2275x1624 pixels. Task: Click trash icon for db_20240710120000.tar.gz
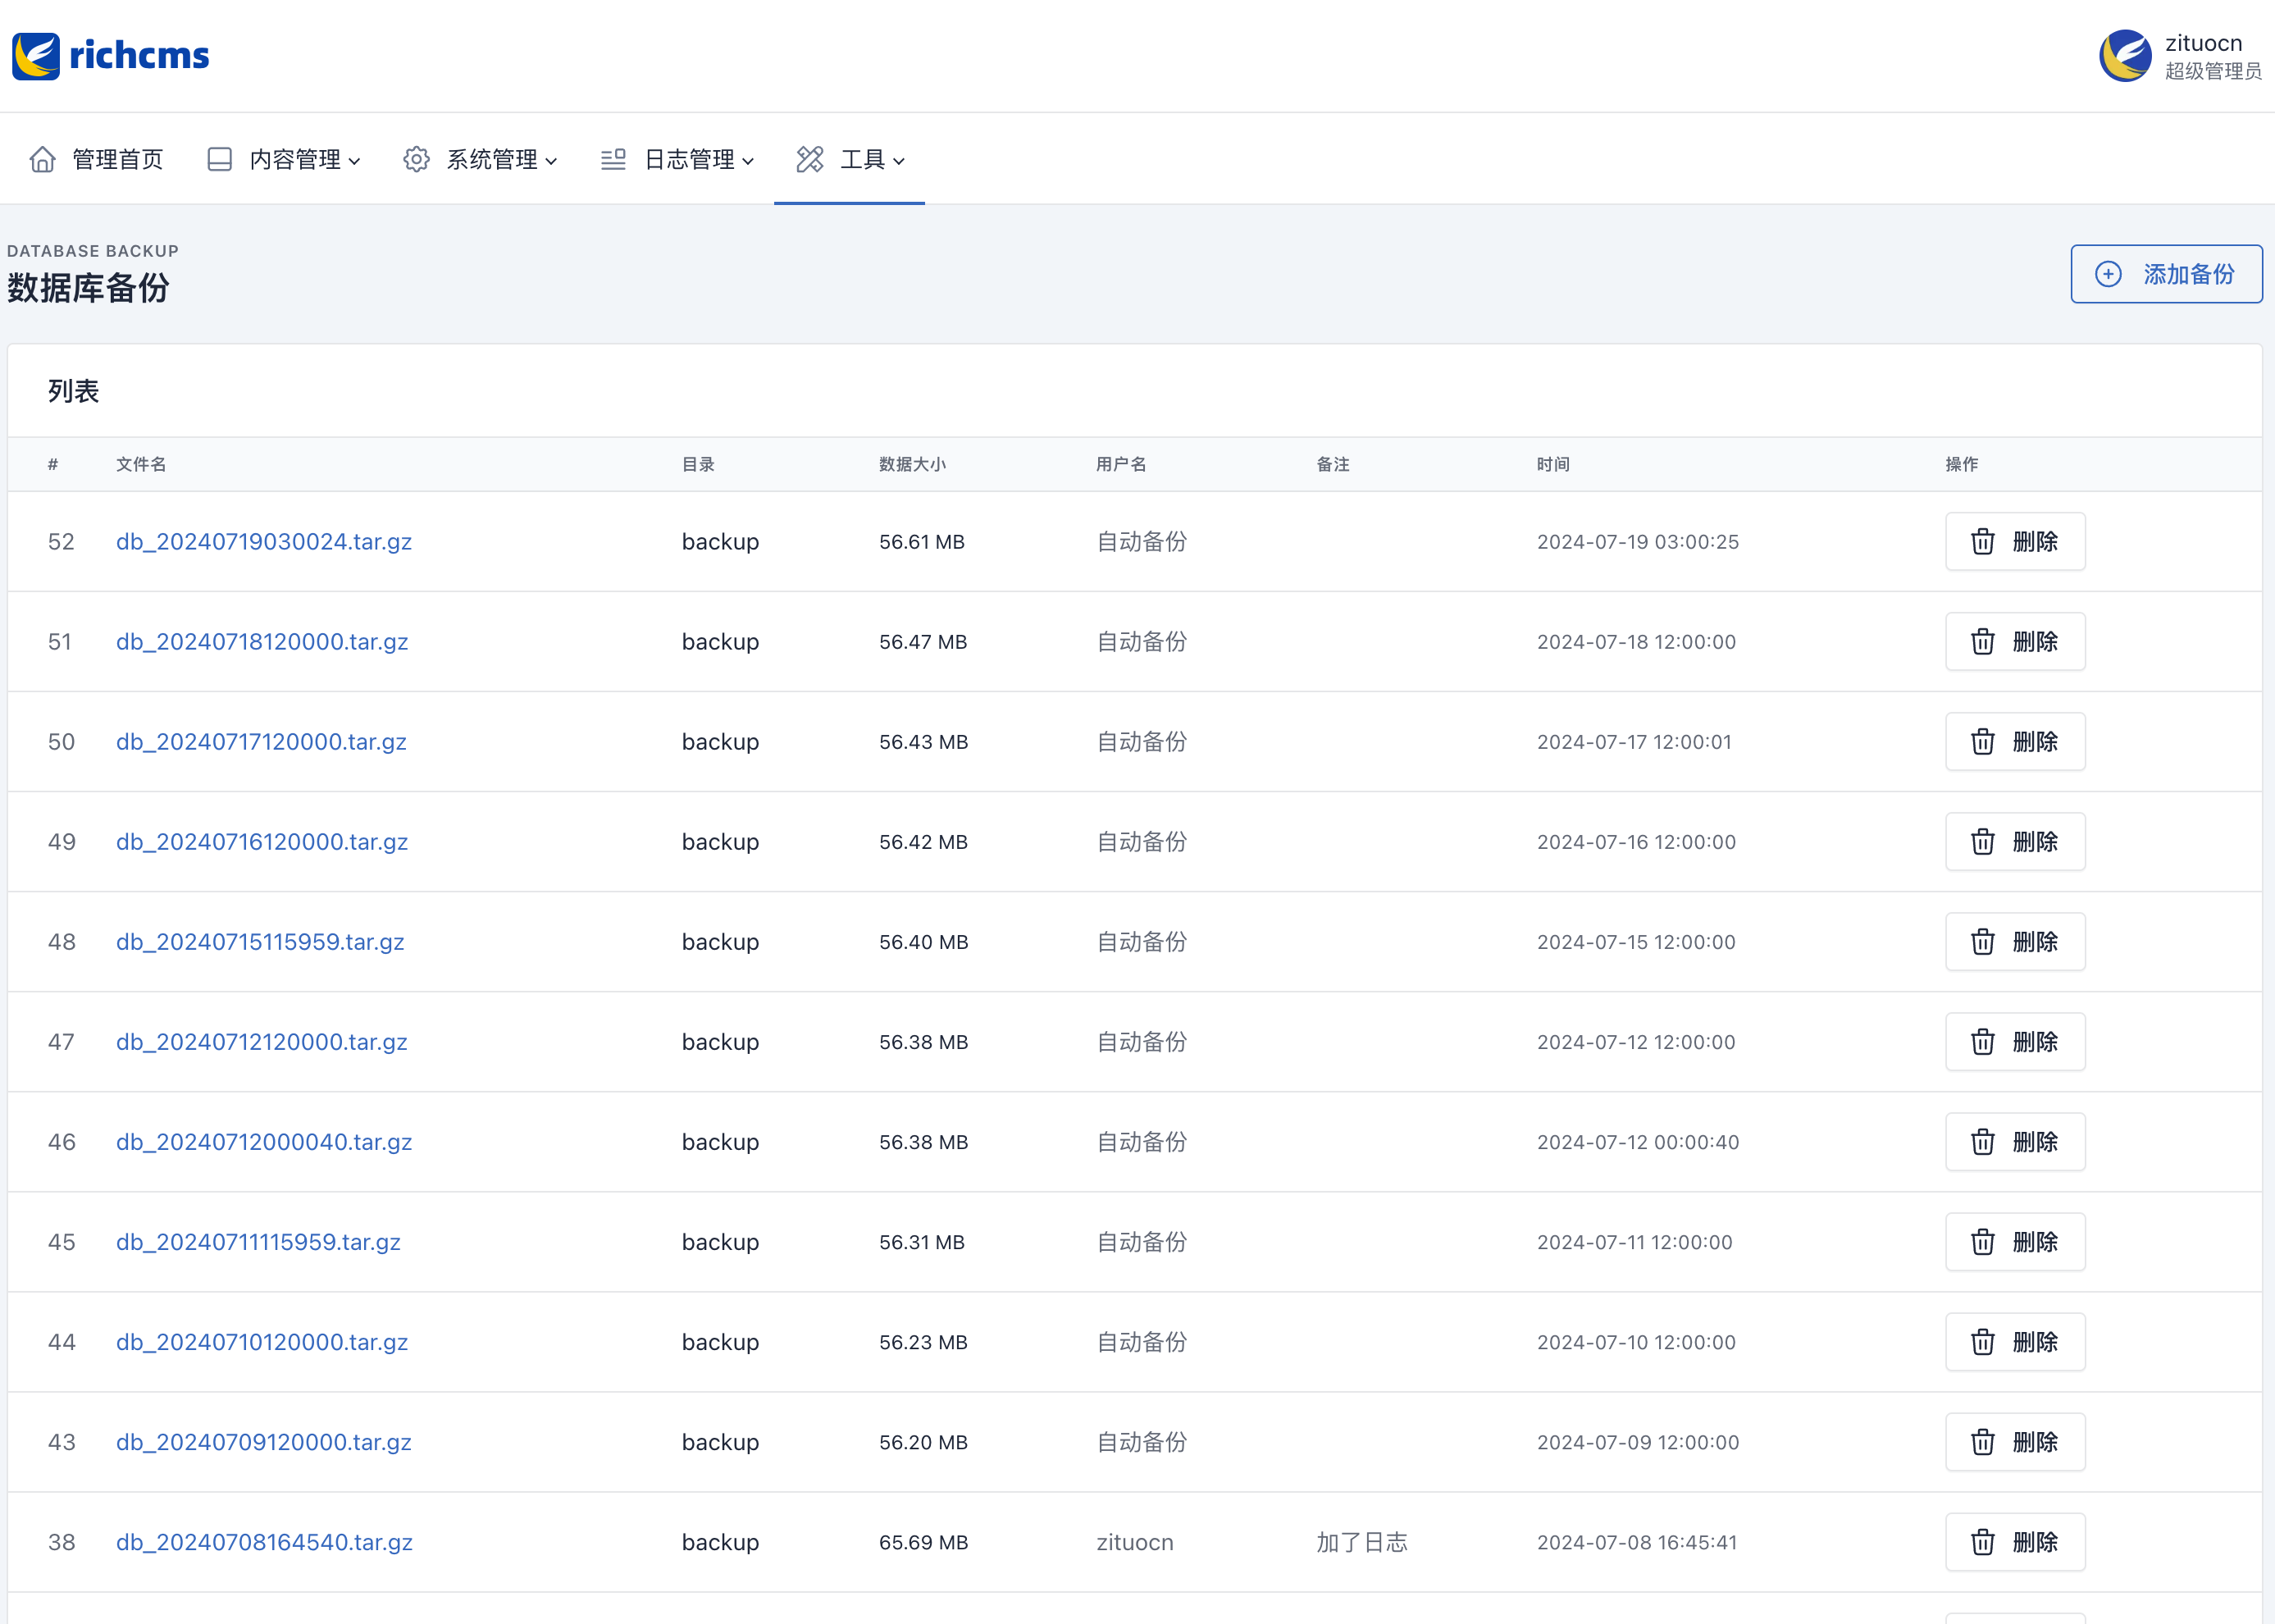pos(1982,1341)
